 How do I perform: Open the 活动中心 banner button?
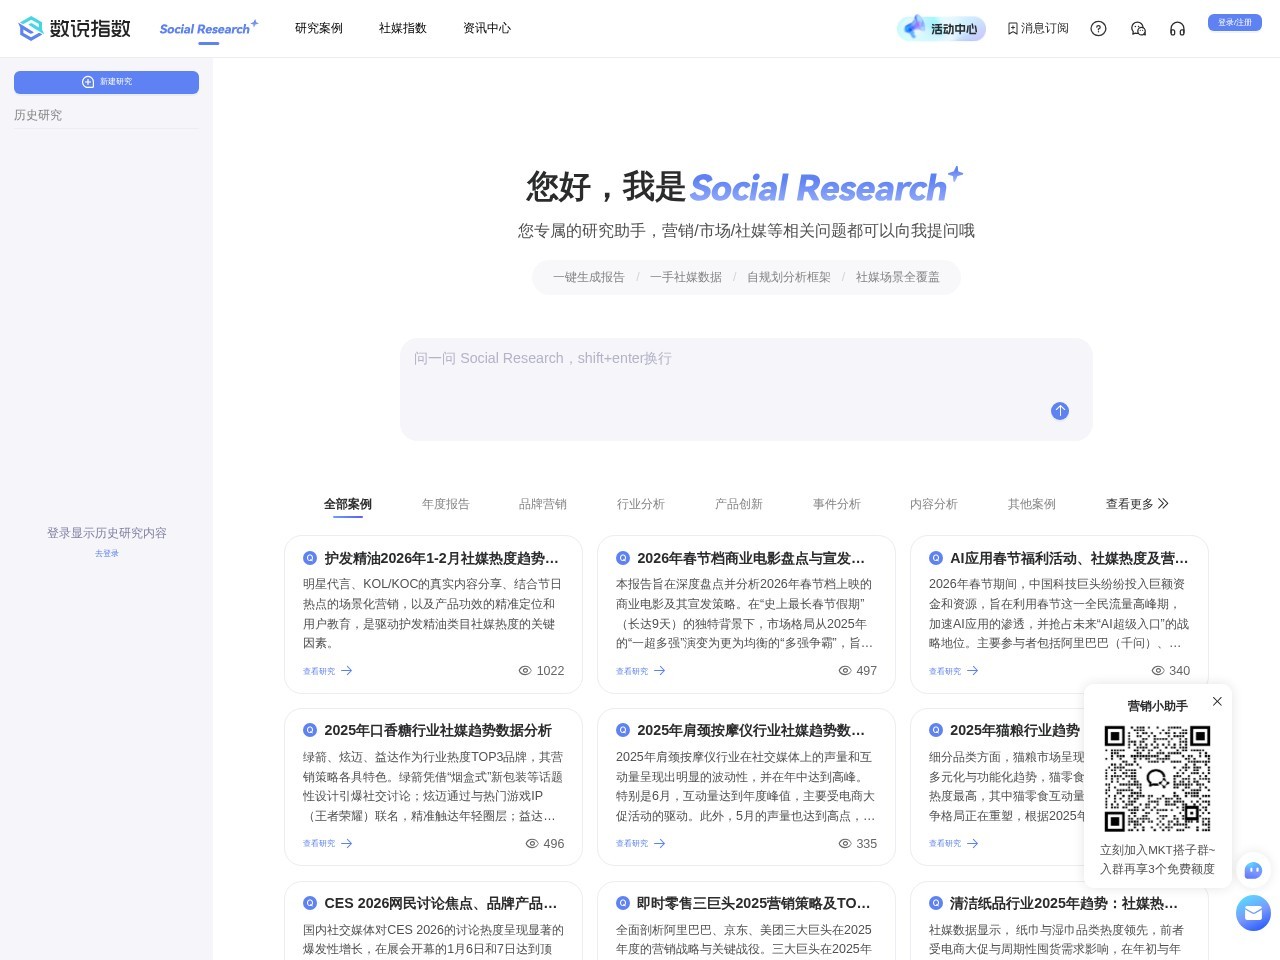(941, 28)
